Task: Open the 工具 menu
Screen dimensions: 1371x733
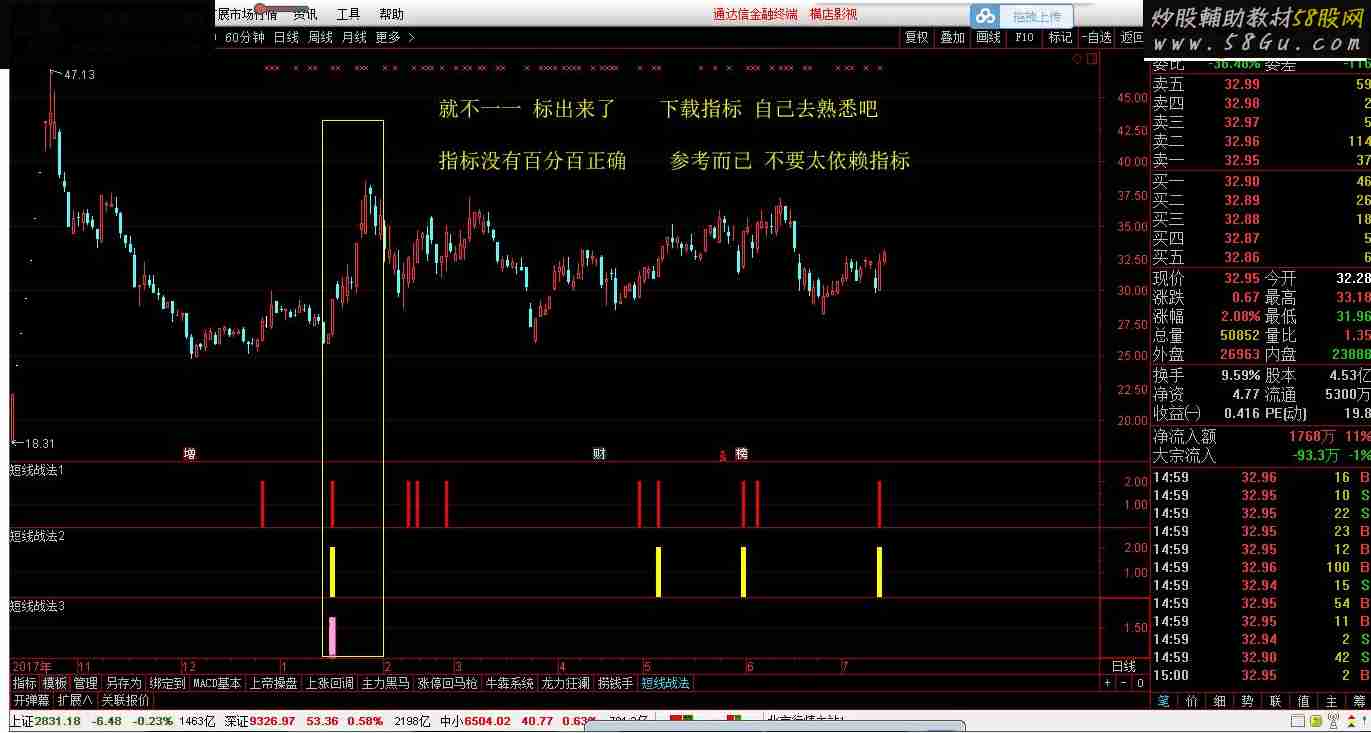Action: 348,14
